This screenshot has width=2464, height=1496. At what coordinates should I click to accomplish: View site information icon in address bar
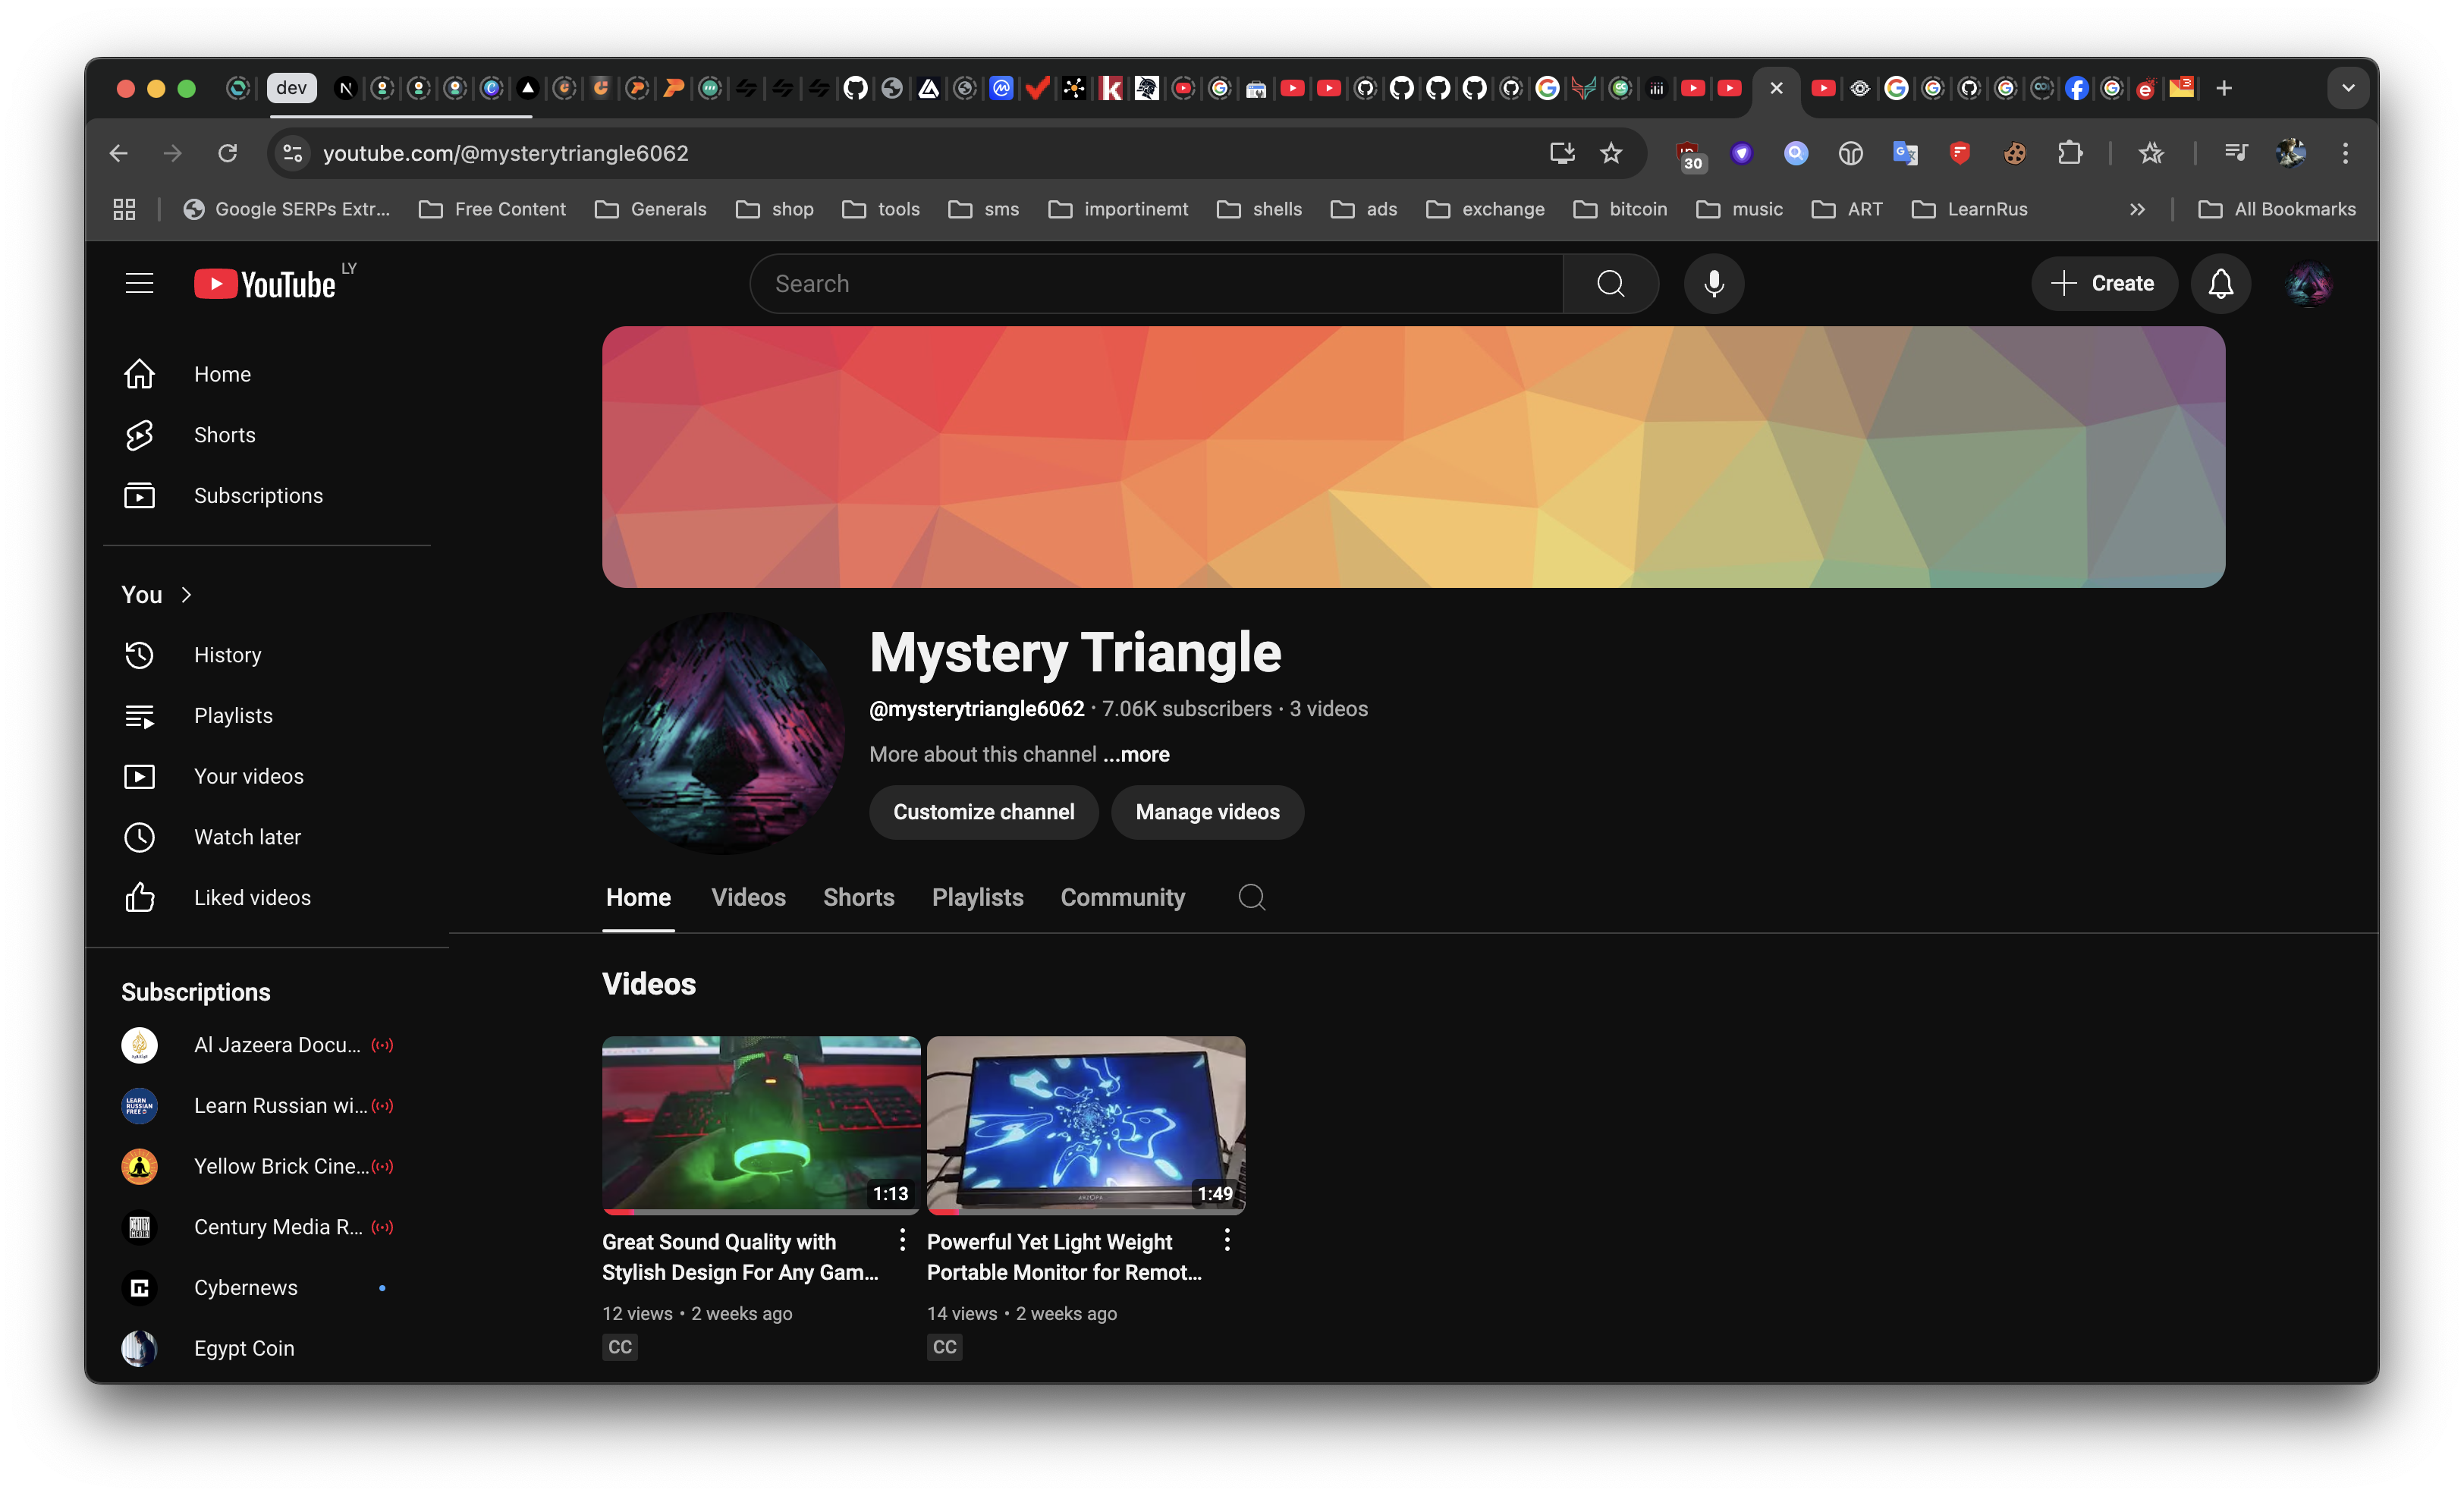(293, 153)
